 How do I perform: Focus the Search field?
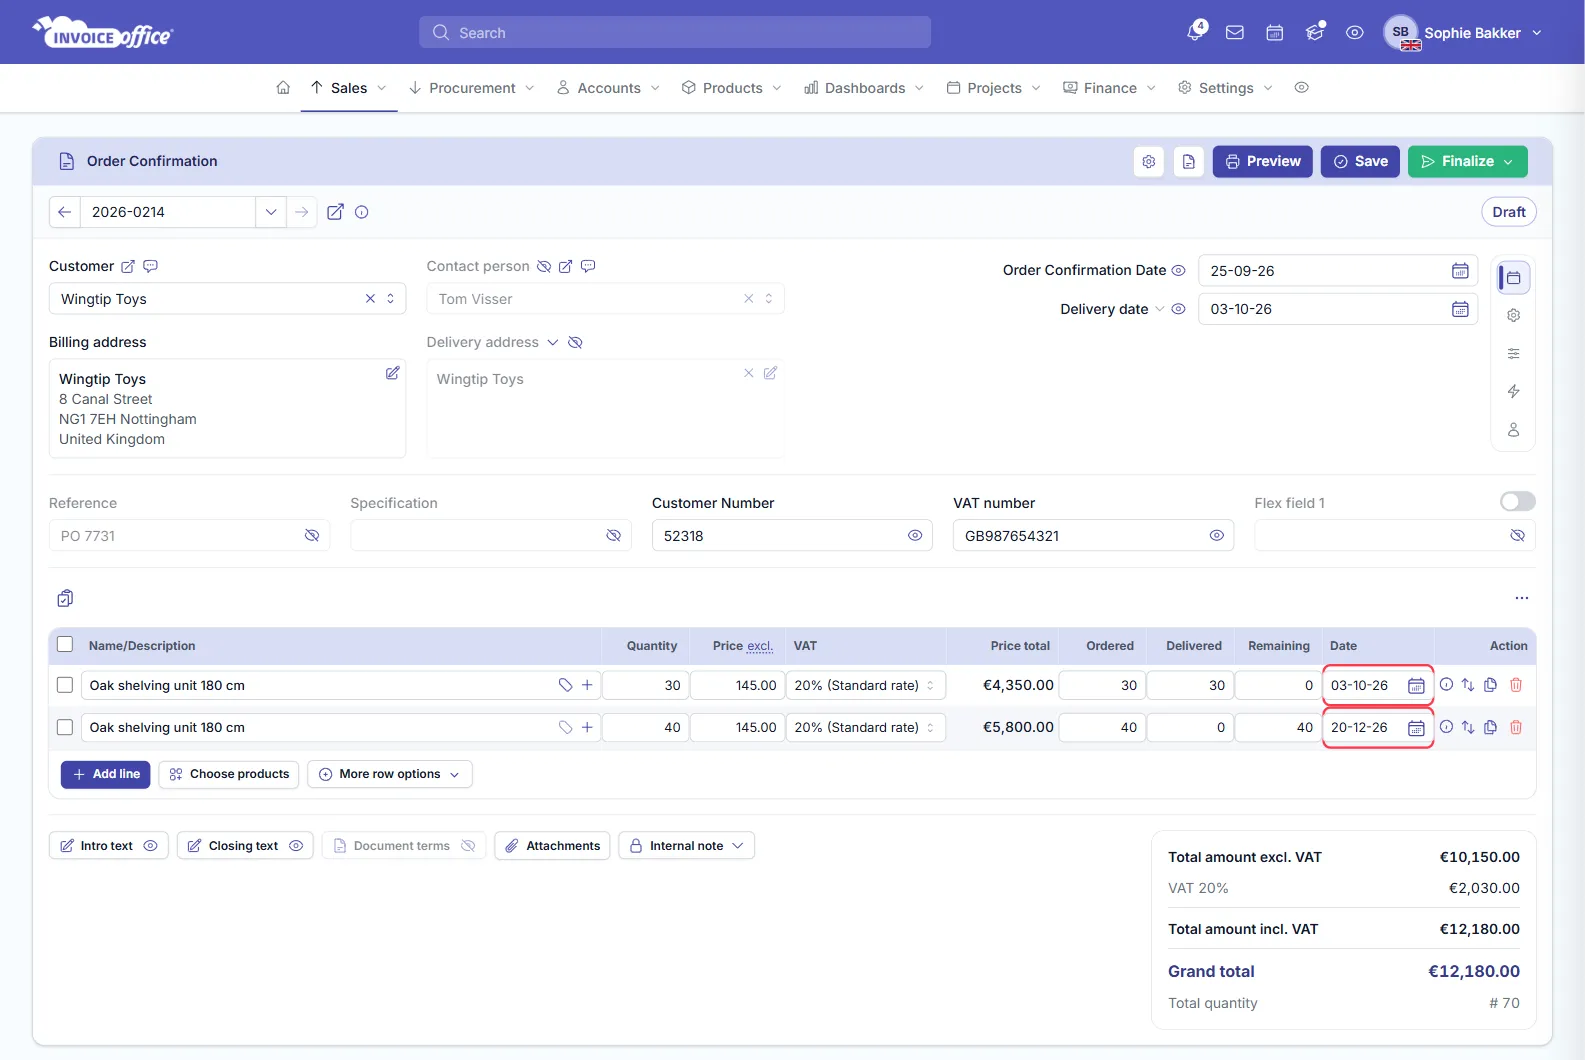[x=675, y=33]
